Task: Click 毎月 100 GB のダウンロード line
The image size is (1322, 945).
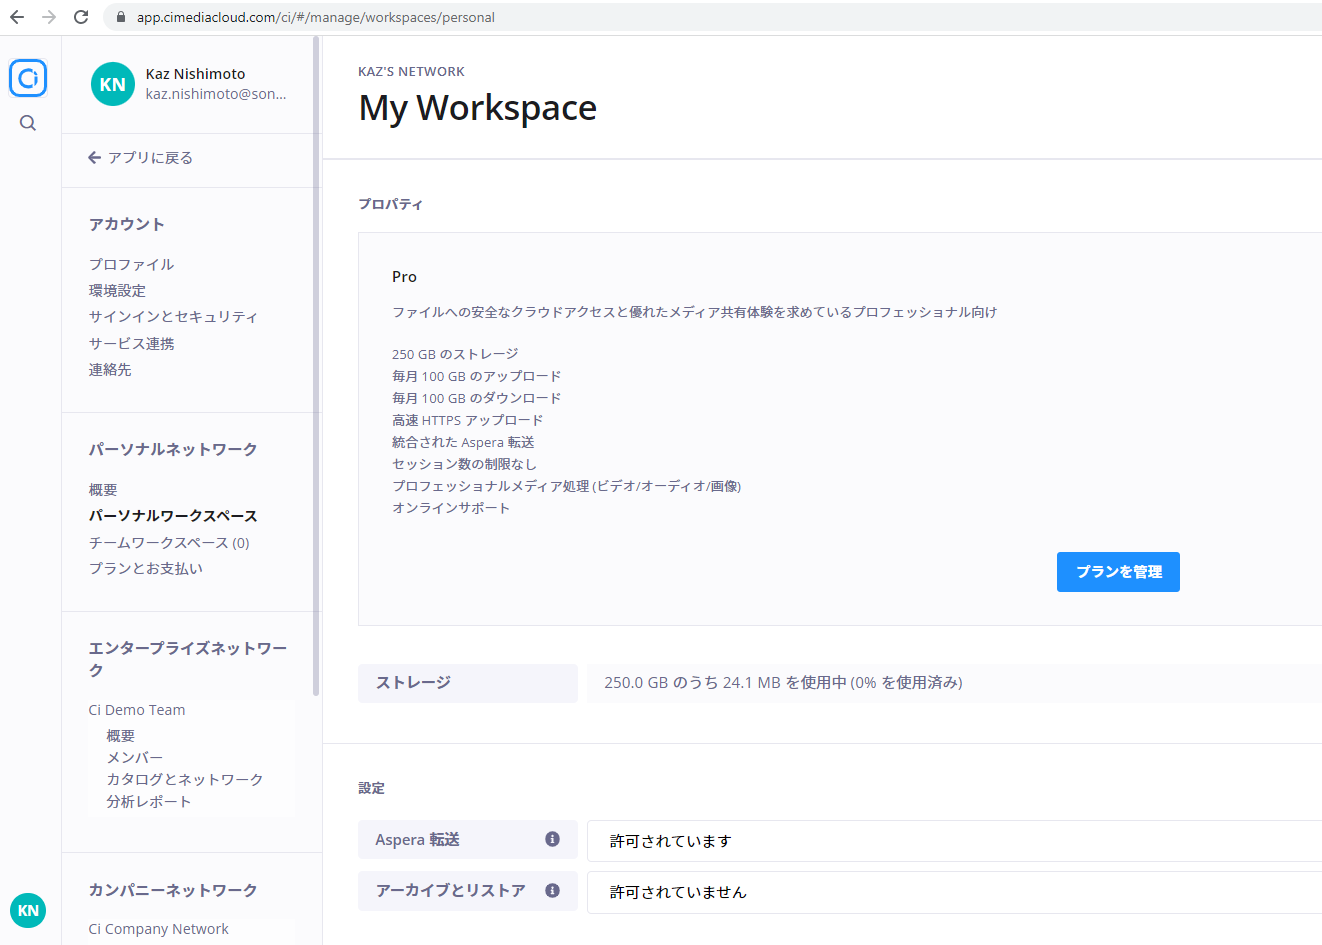Action: pos(476,398)
